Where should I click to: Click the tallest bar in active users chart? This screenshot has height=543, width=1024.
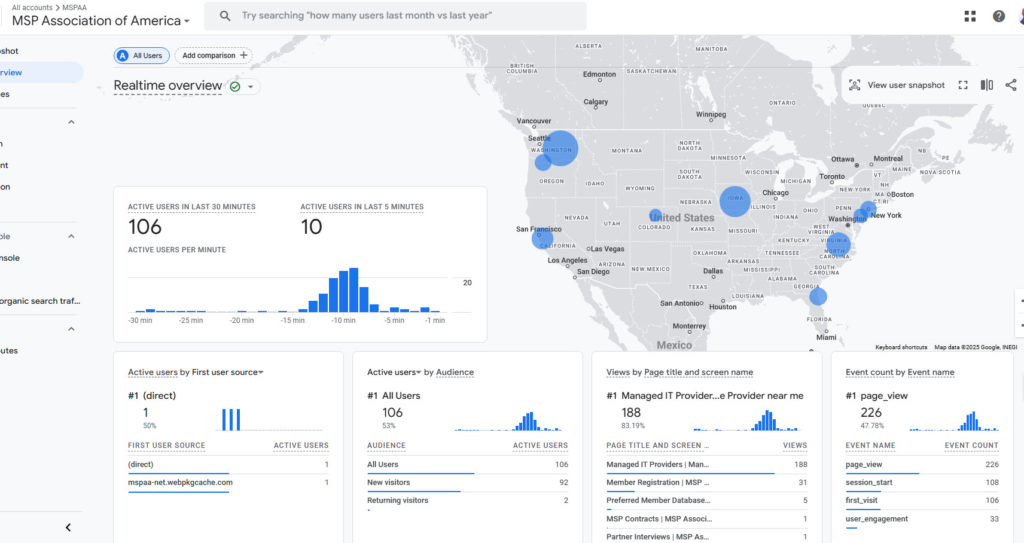[353, 290]
